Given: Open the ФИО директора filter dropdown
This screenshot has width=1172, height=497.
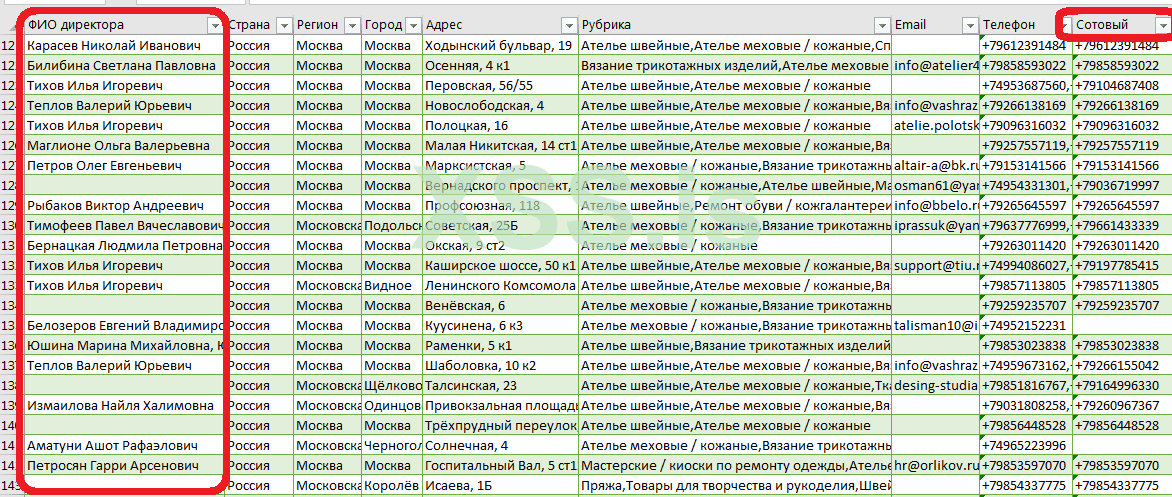Looking at the screenshot, I should 215,25.
